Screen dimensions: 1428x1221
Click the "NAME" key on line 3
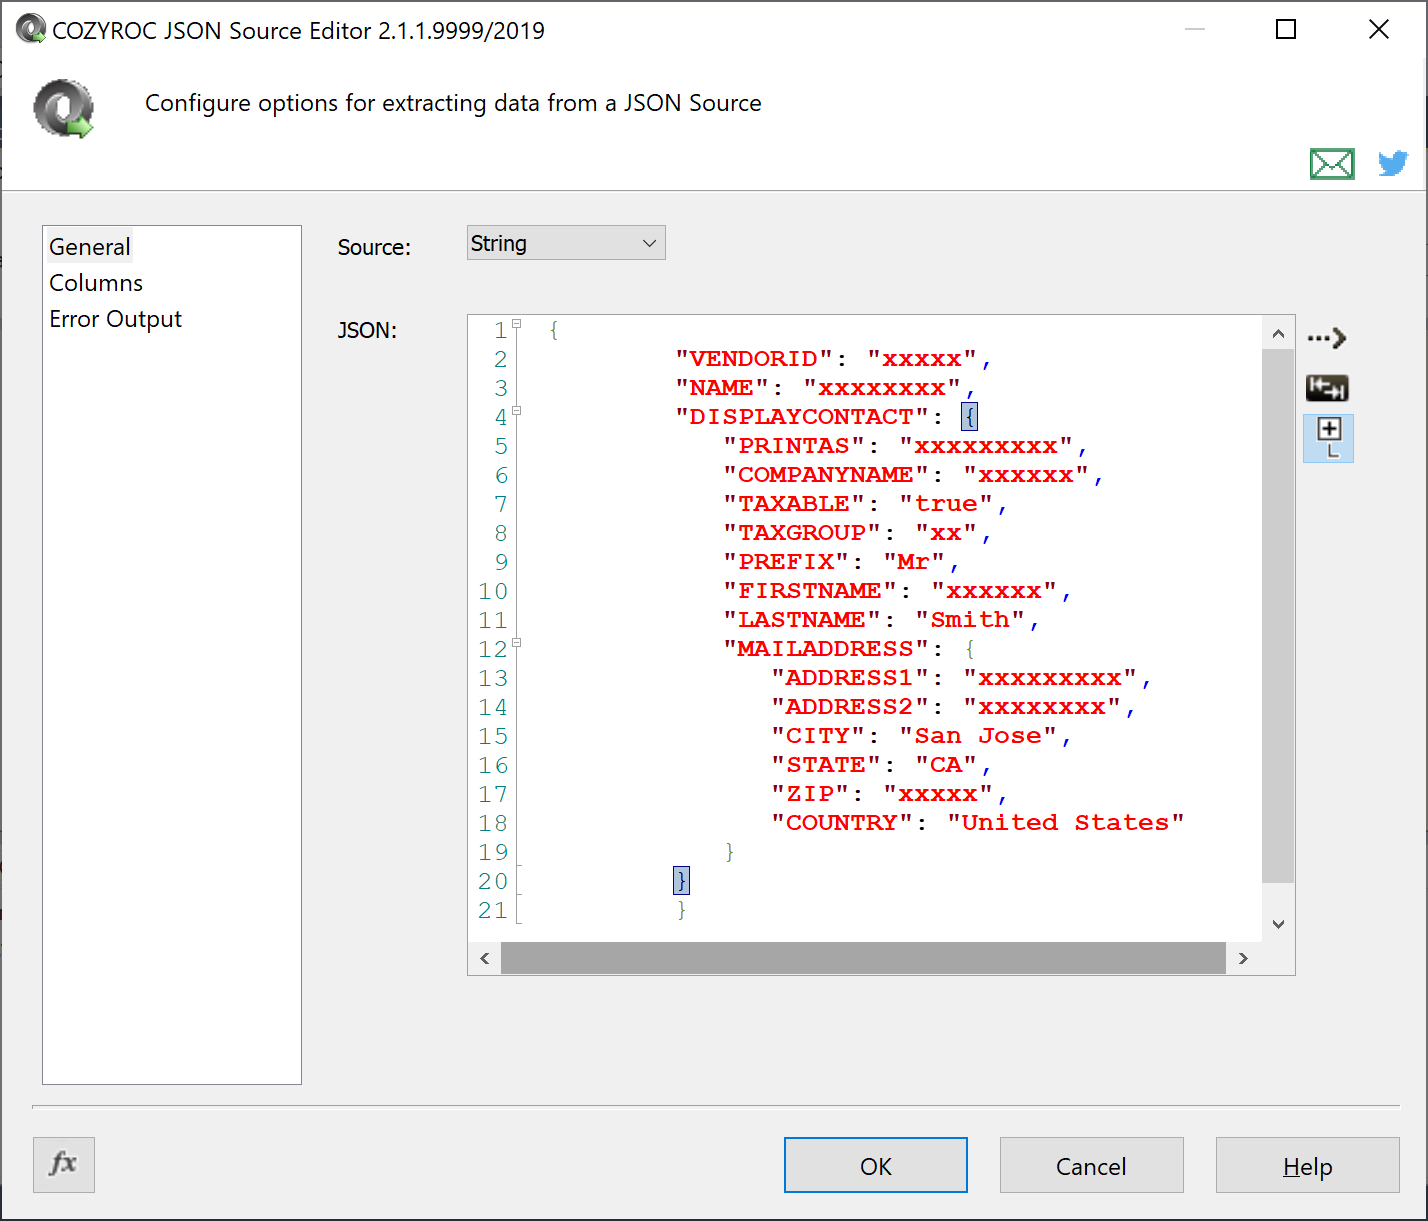click(x=722, y=388)
